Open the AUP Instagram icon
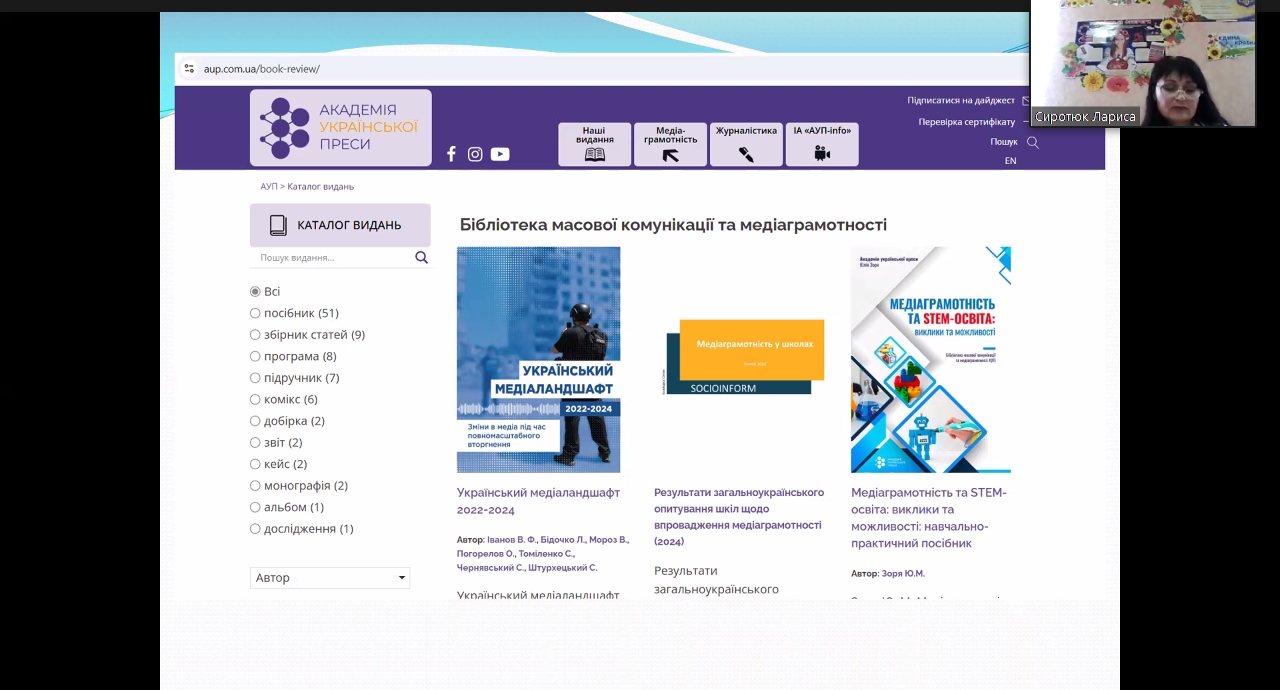Screen dimensions: 1280x690 coord(475,154)
